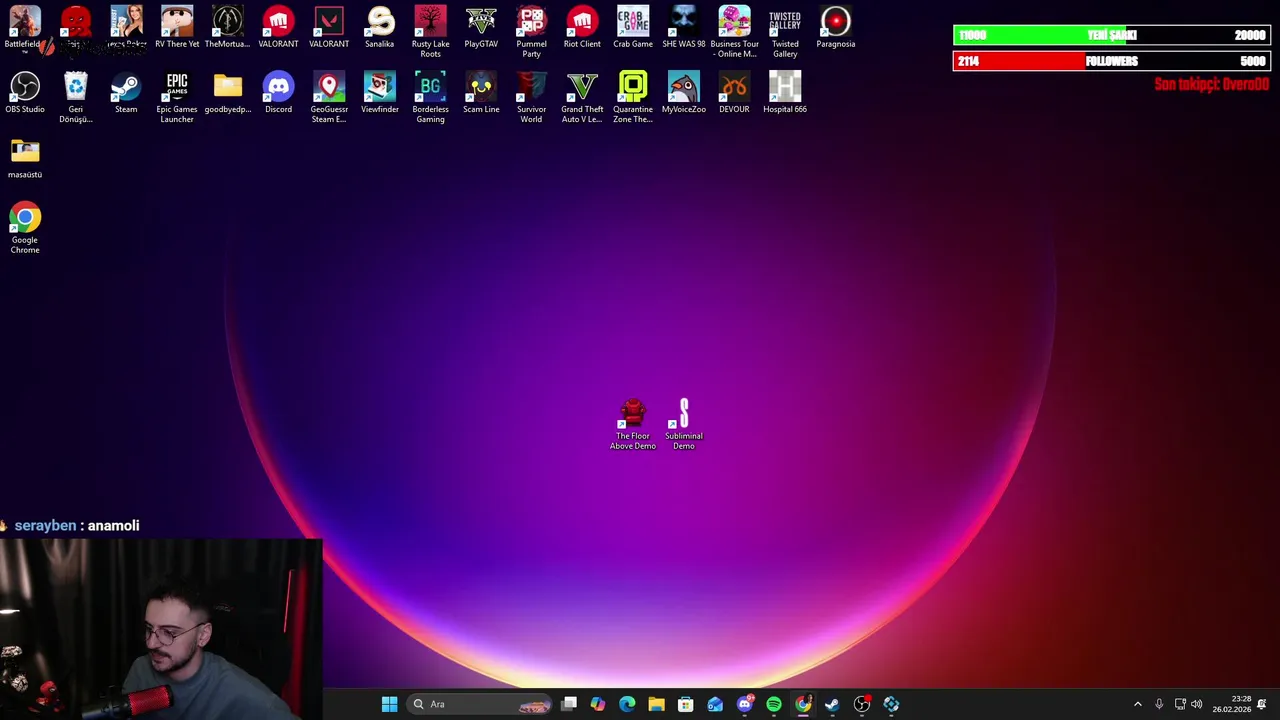This screenshot has height=720, width=1280.
Task: Open the volume tray icon
Action: 1197,704
